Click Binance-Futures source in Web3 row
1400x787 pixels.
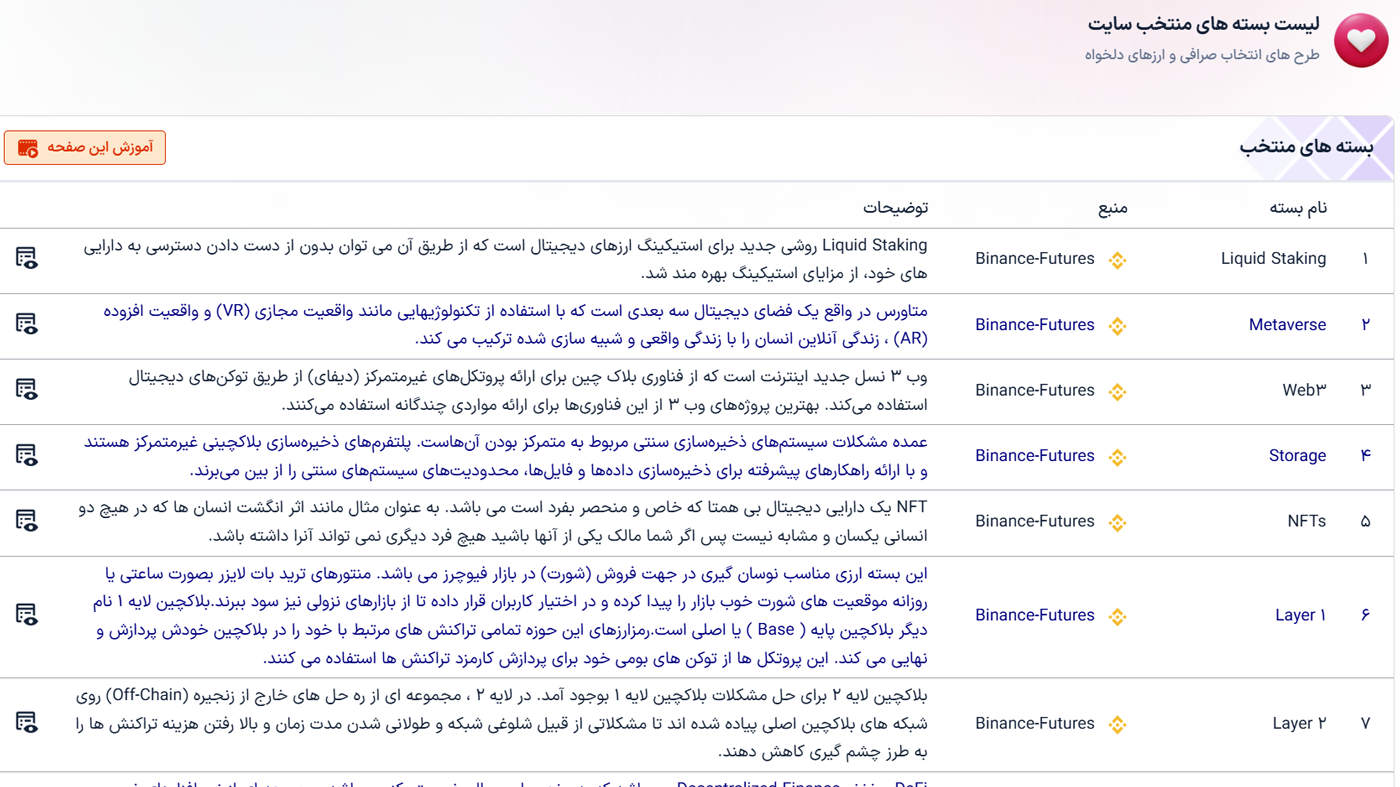[x=1035, y=390]
